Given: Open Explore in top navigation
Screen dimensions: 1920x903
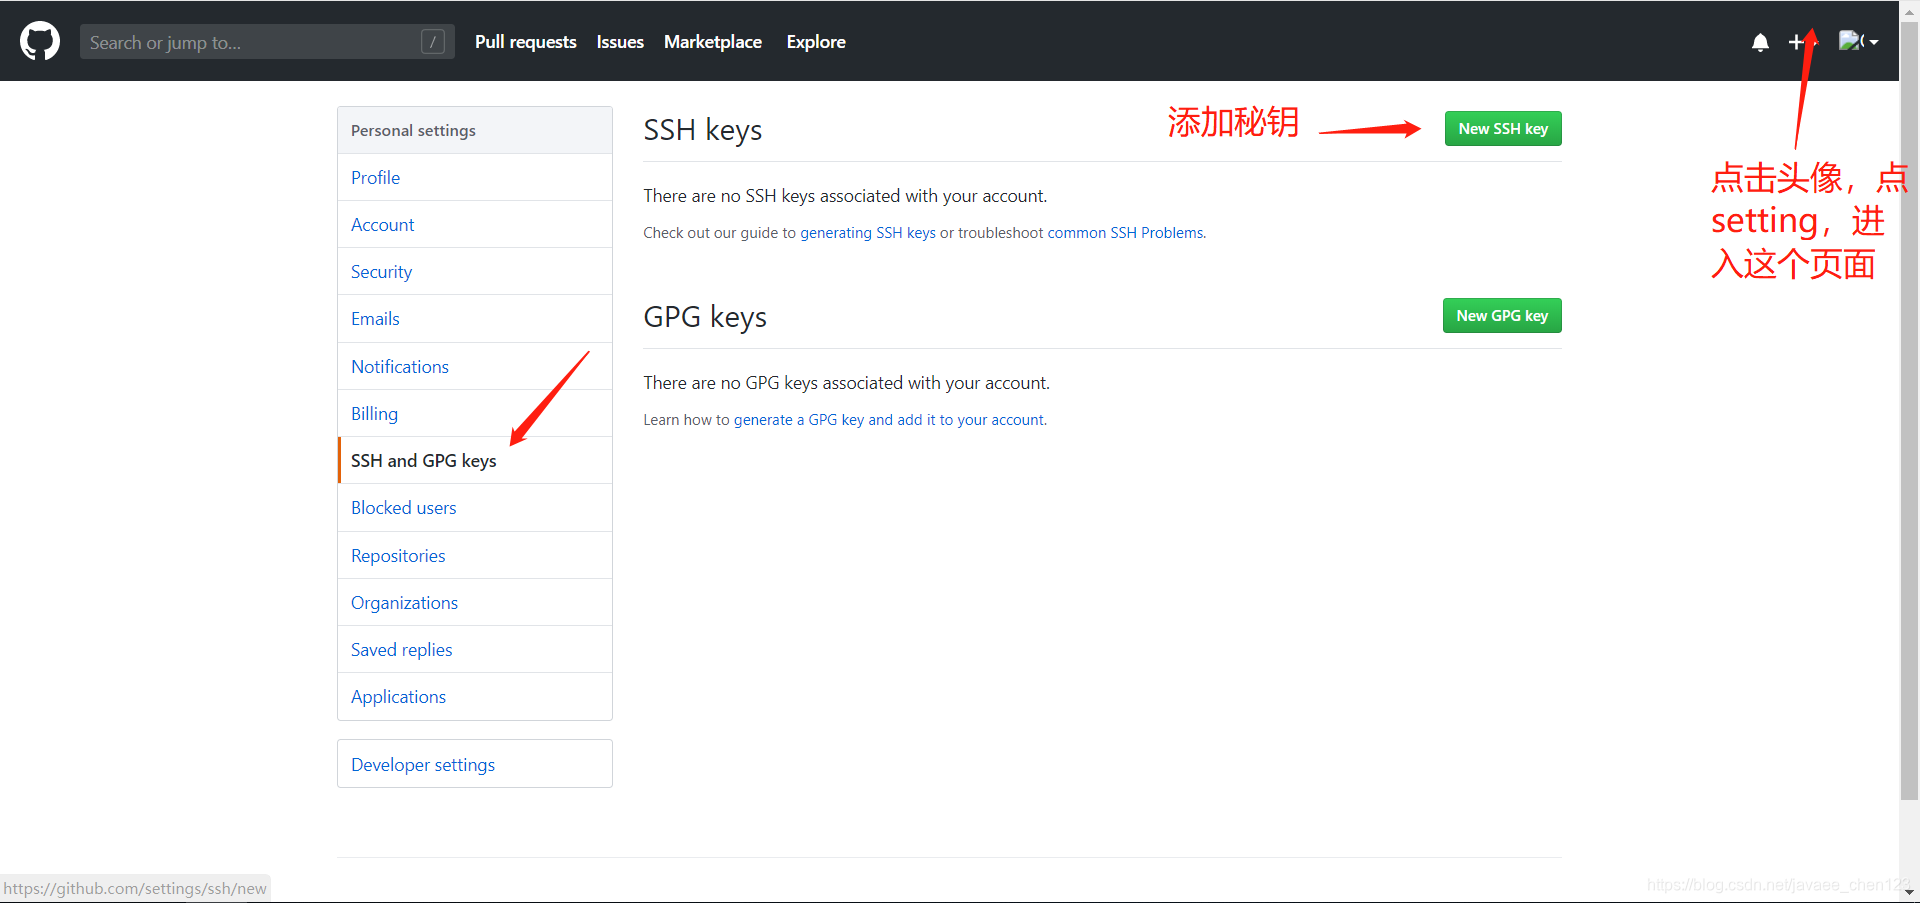Looking at the screenshot, I should click(816, 42).
